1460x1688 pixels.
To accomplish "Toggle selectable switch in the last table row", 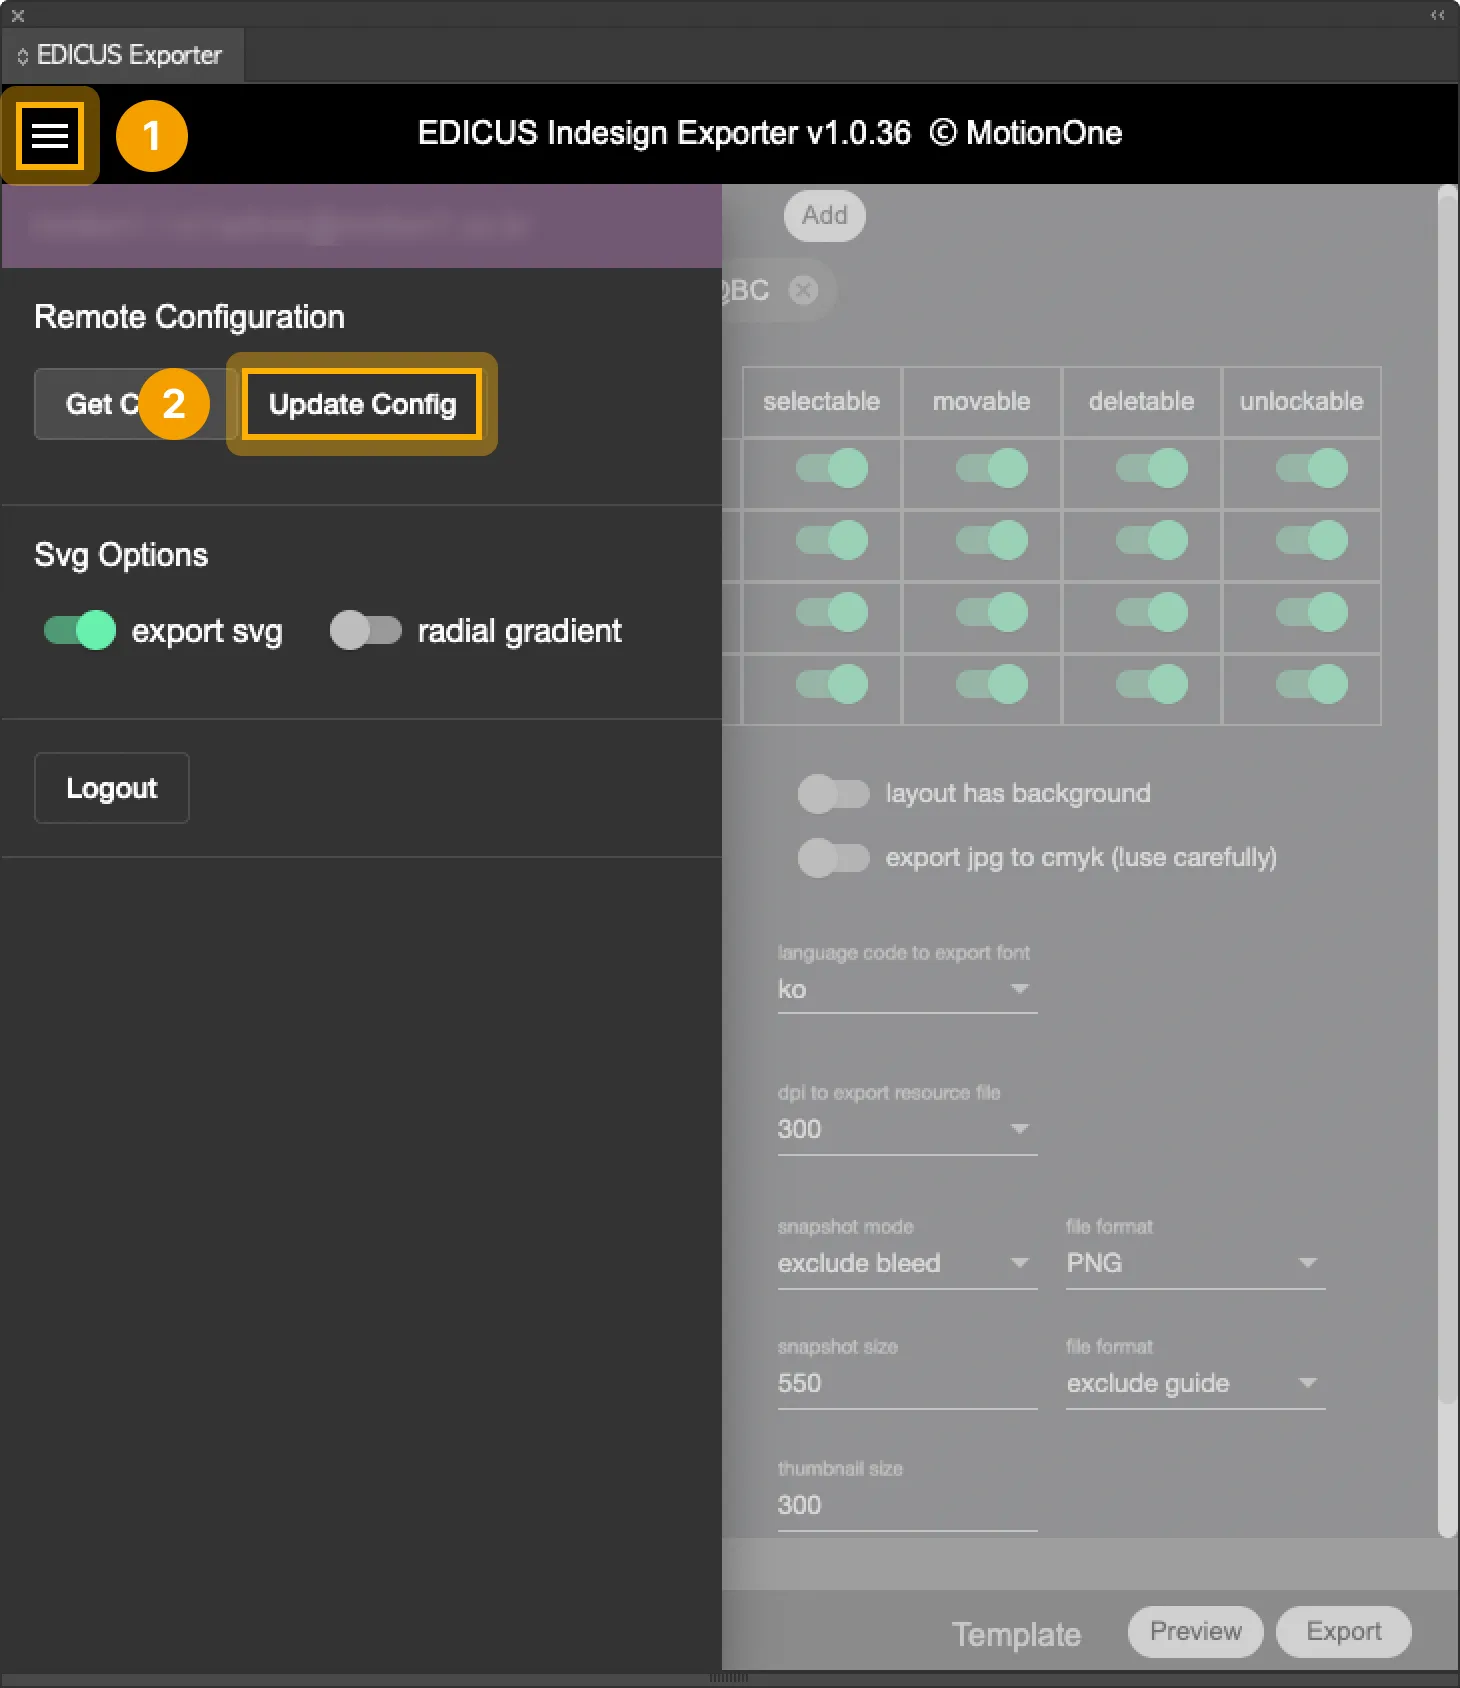I will (832, 684).
